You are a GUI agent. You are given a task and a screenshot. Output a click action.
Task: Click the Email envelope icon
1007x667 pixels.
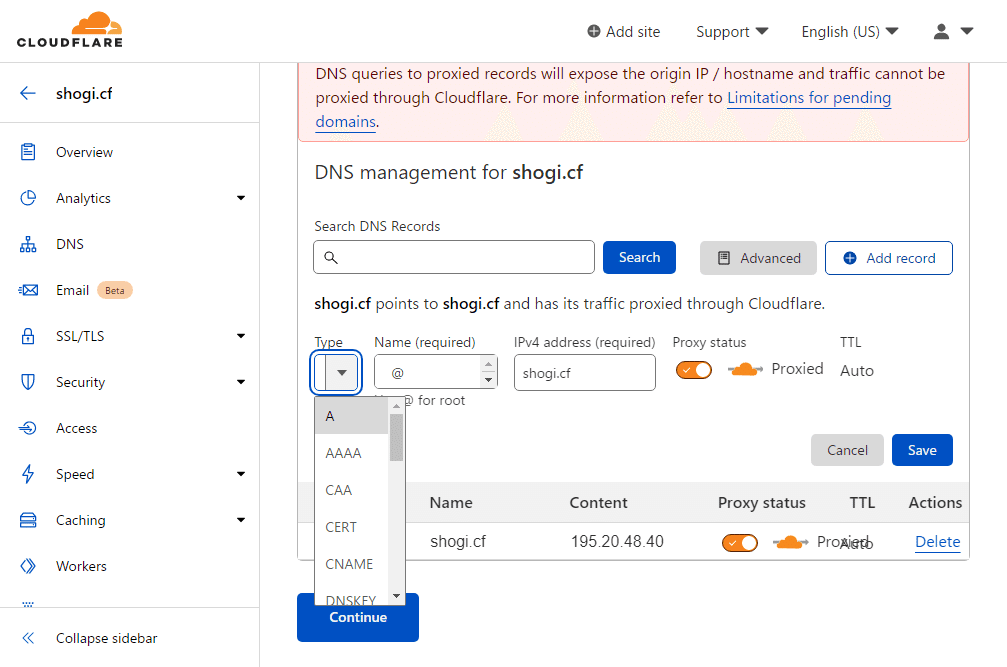point(28,290)
